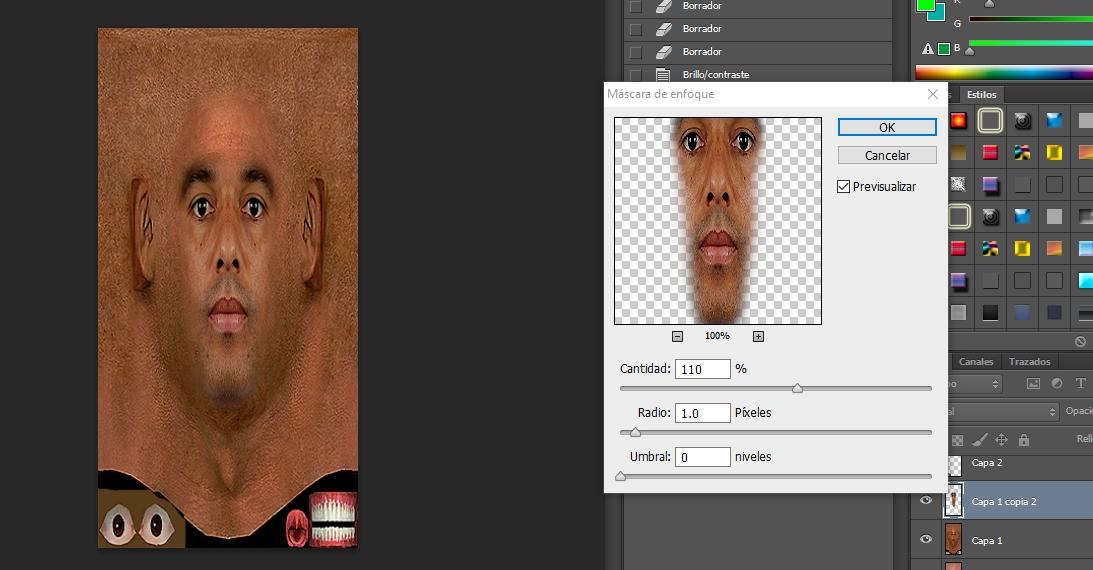Select the pixel layer filter icon
Screen dimensions: 1093x570
point(1034,383)
